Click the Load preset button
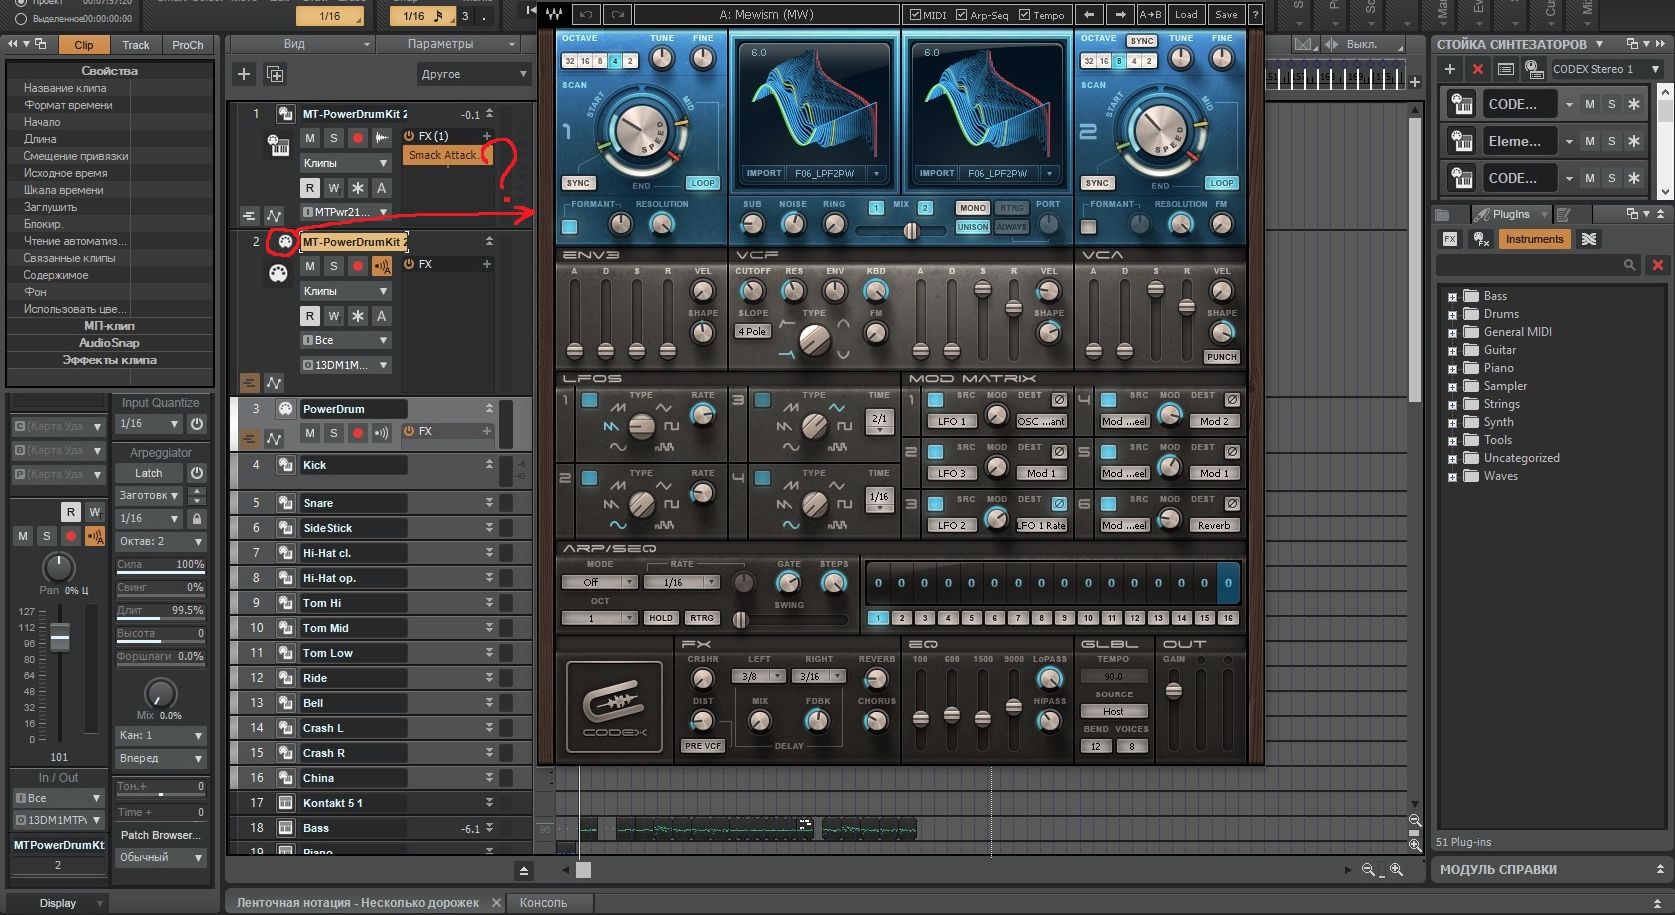 click(x=1186, y=15)
